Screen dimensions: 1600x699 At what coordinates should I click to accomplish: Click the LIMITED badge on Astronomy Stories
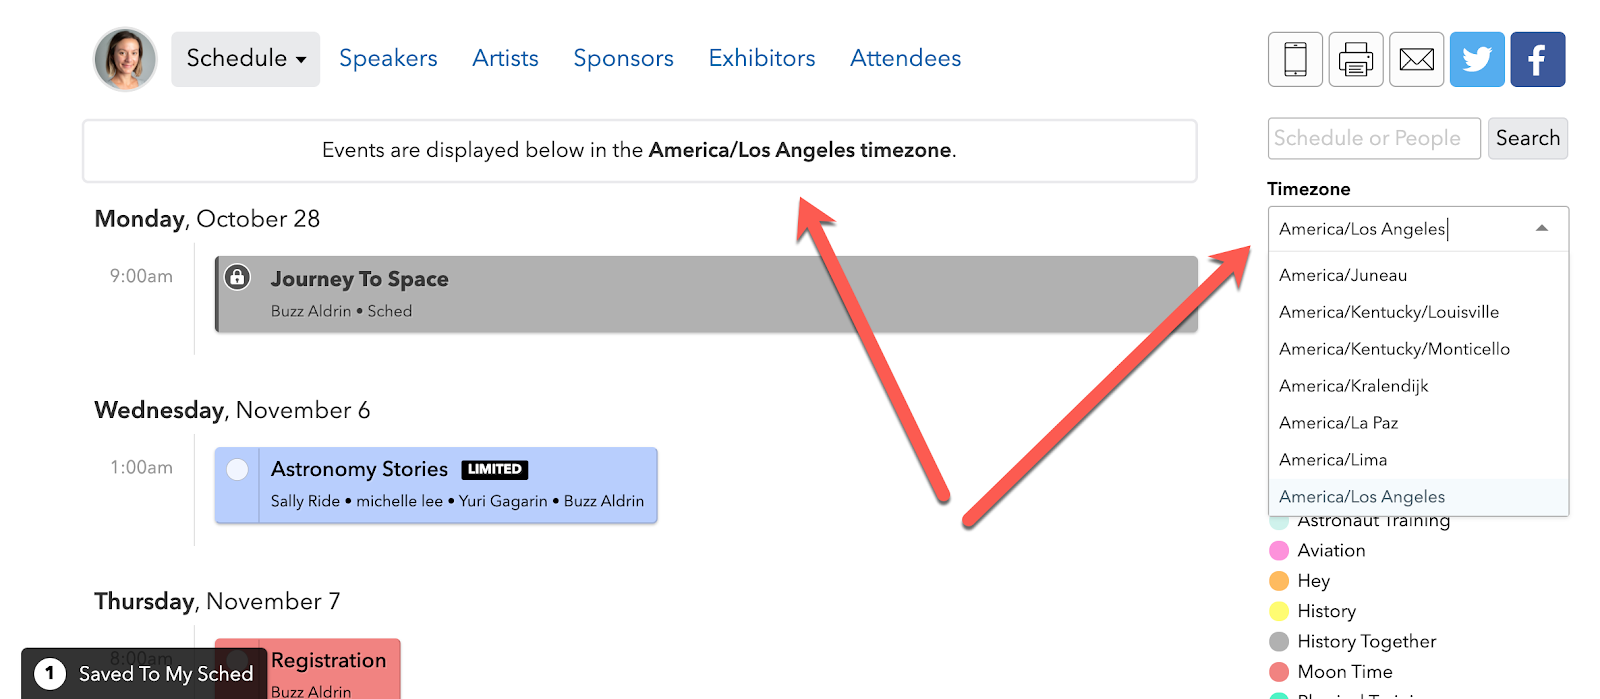(x=494, y=469)
